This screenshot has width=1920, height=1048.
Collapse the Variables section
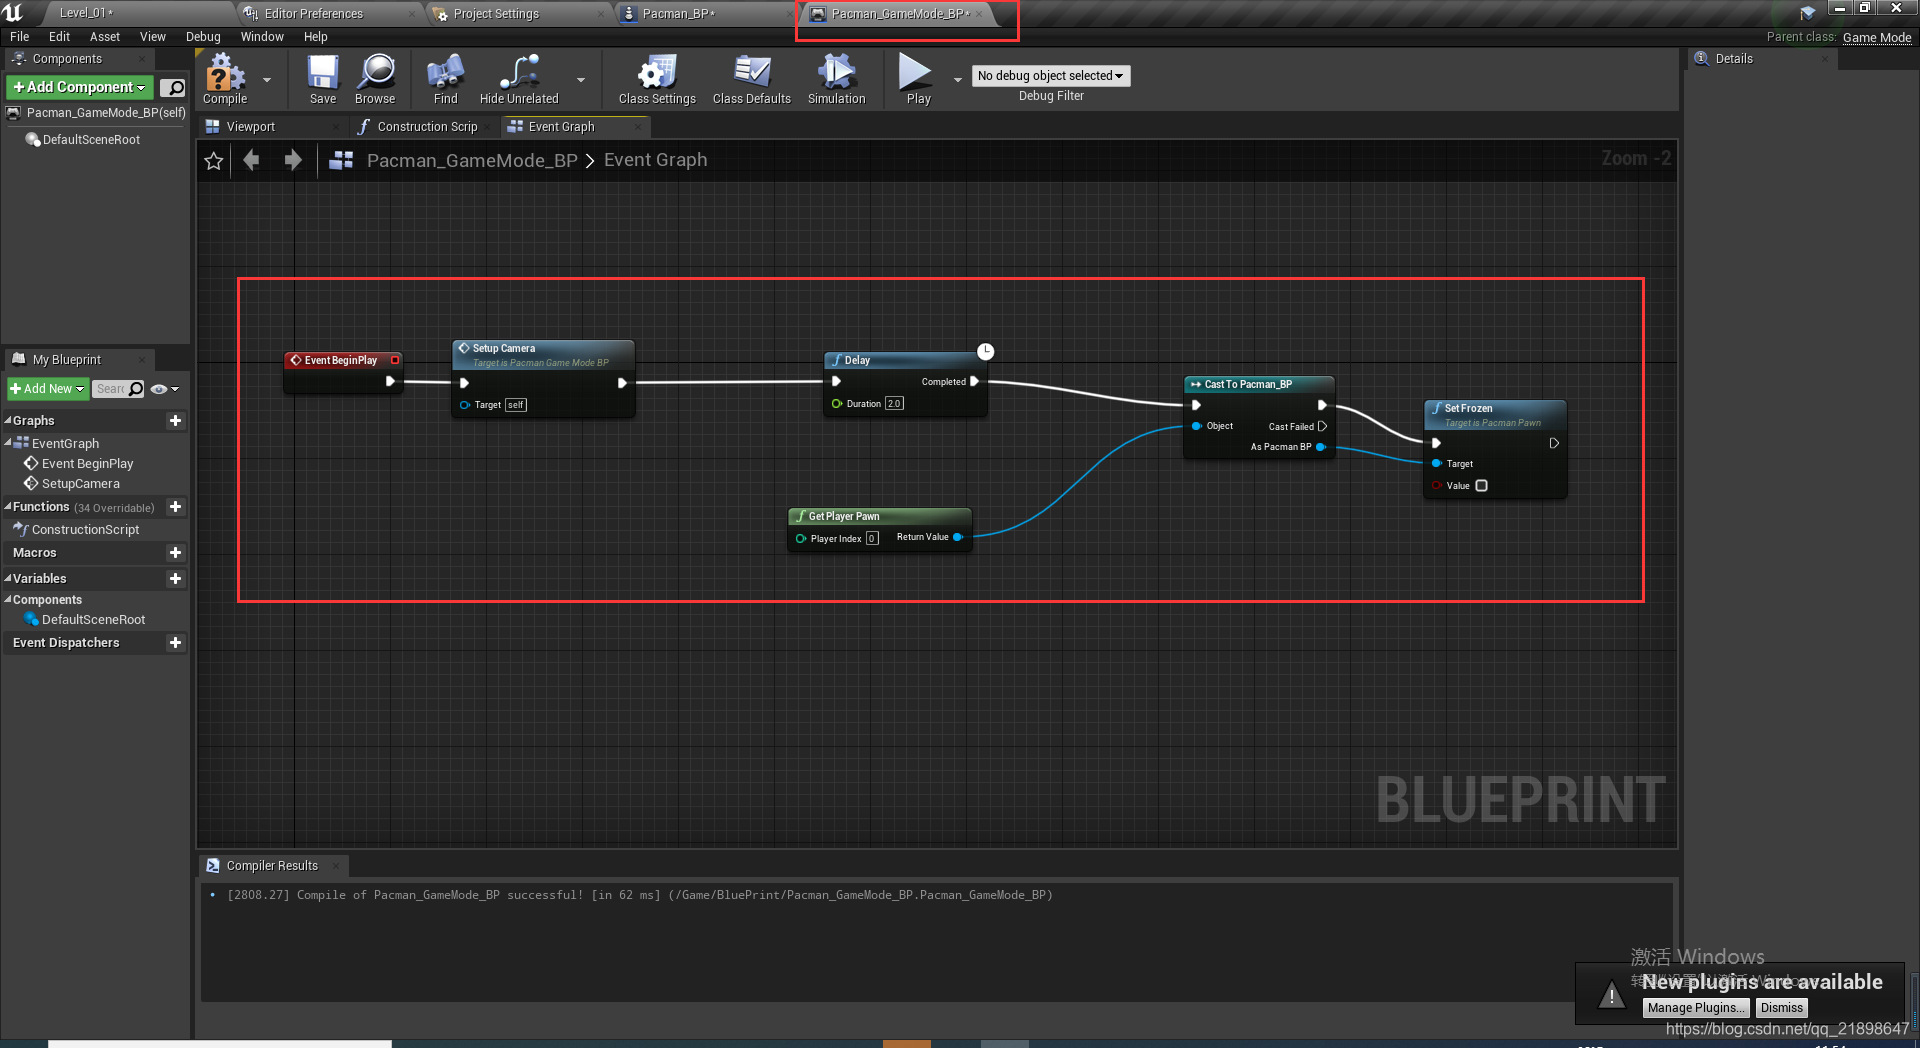[x=8, y=579]
